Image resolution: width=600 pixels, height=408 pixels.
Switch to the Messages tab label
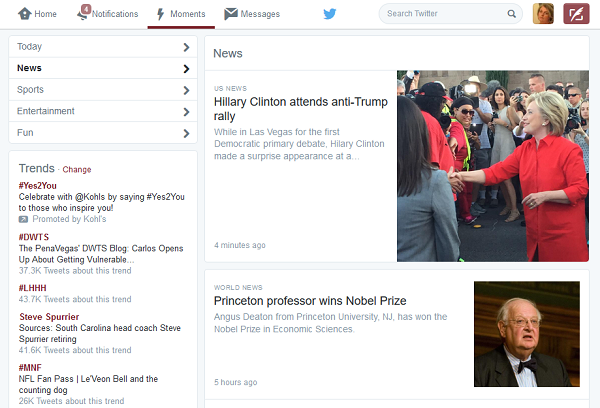click(x=260, y=14)
